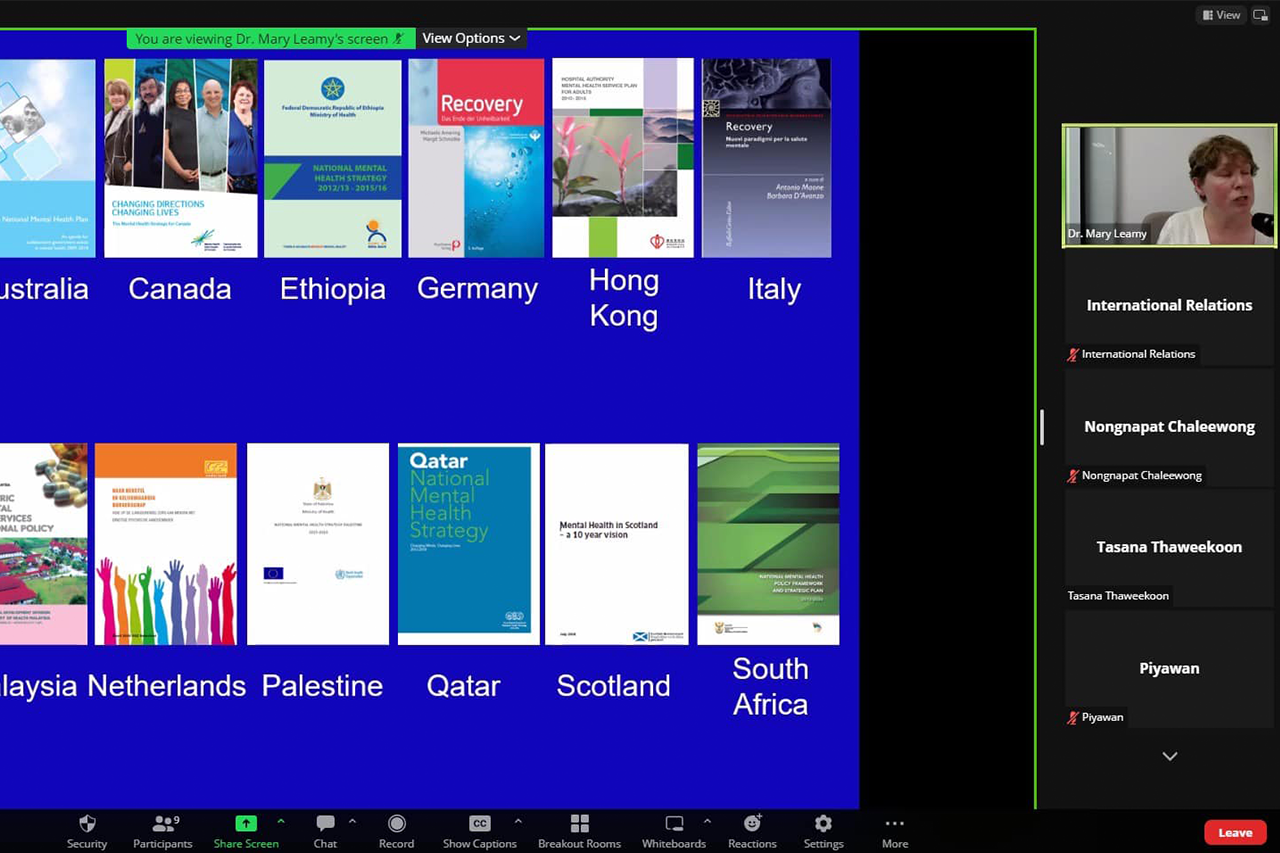
Task: Select Nongnapat Chaleewong participant tile
Action: coord(1169,428)
